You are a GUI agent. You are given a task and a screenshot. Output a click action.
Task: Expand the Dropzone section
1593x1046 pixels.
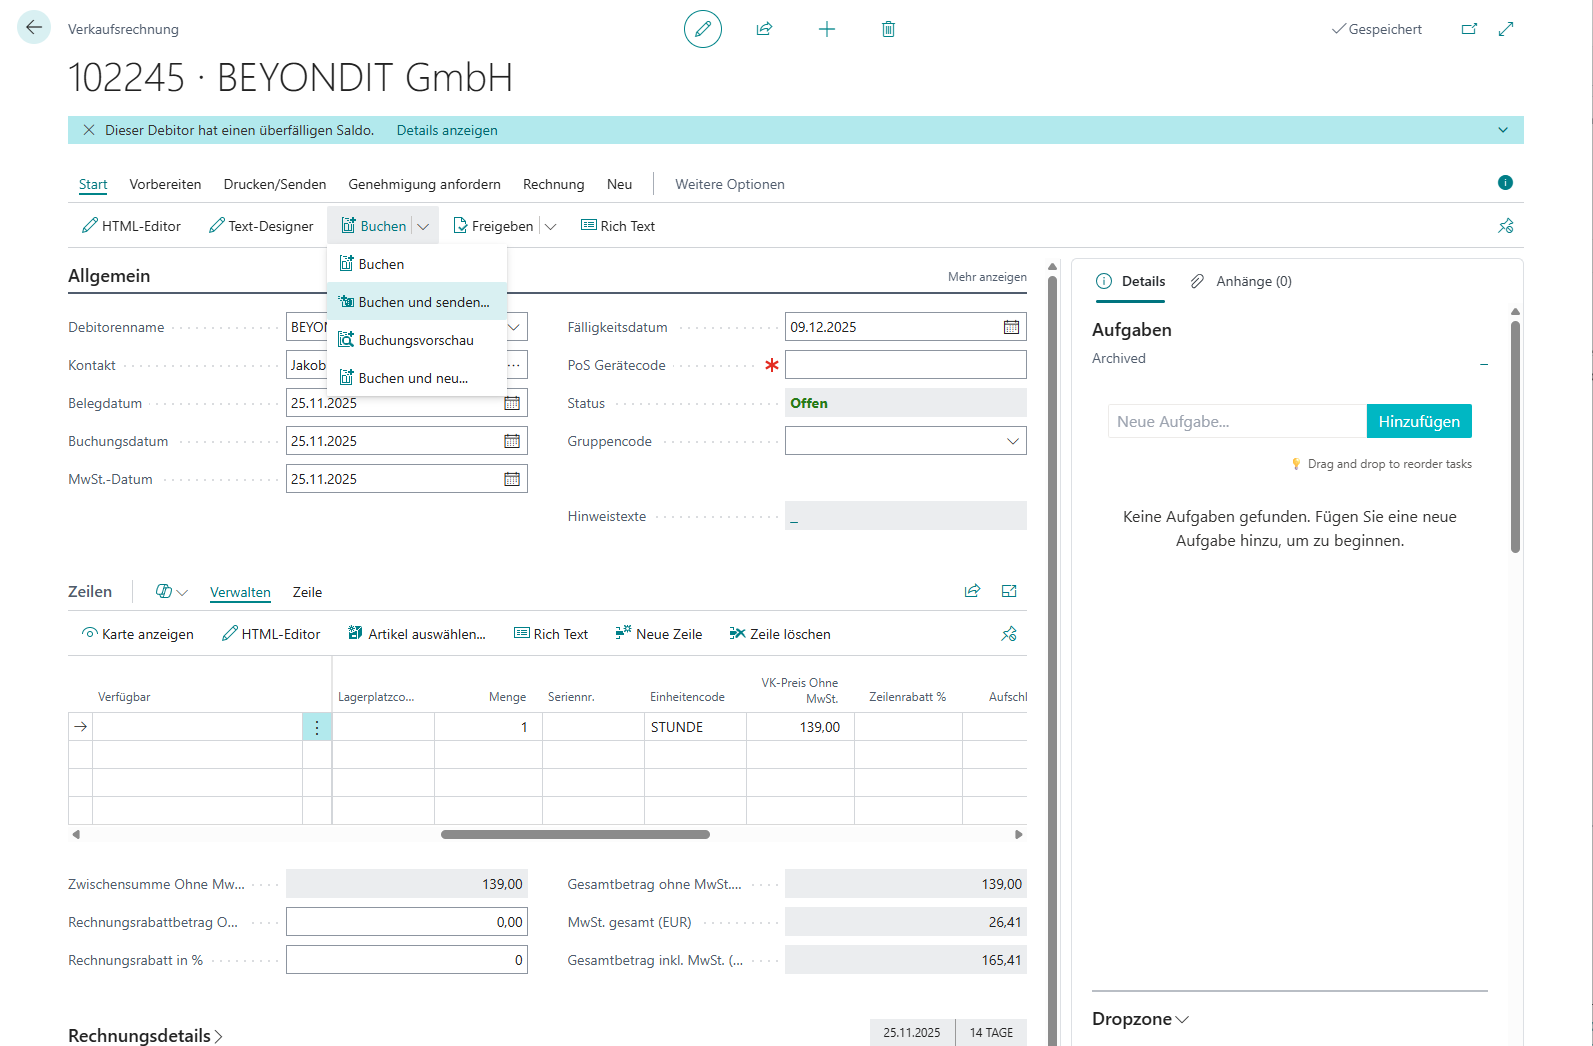[x=1140, y=1019]
